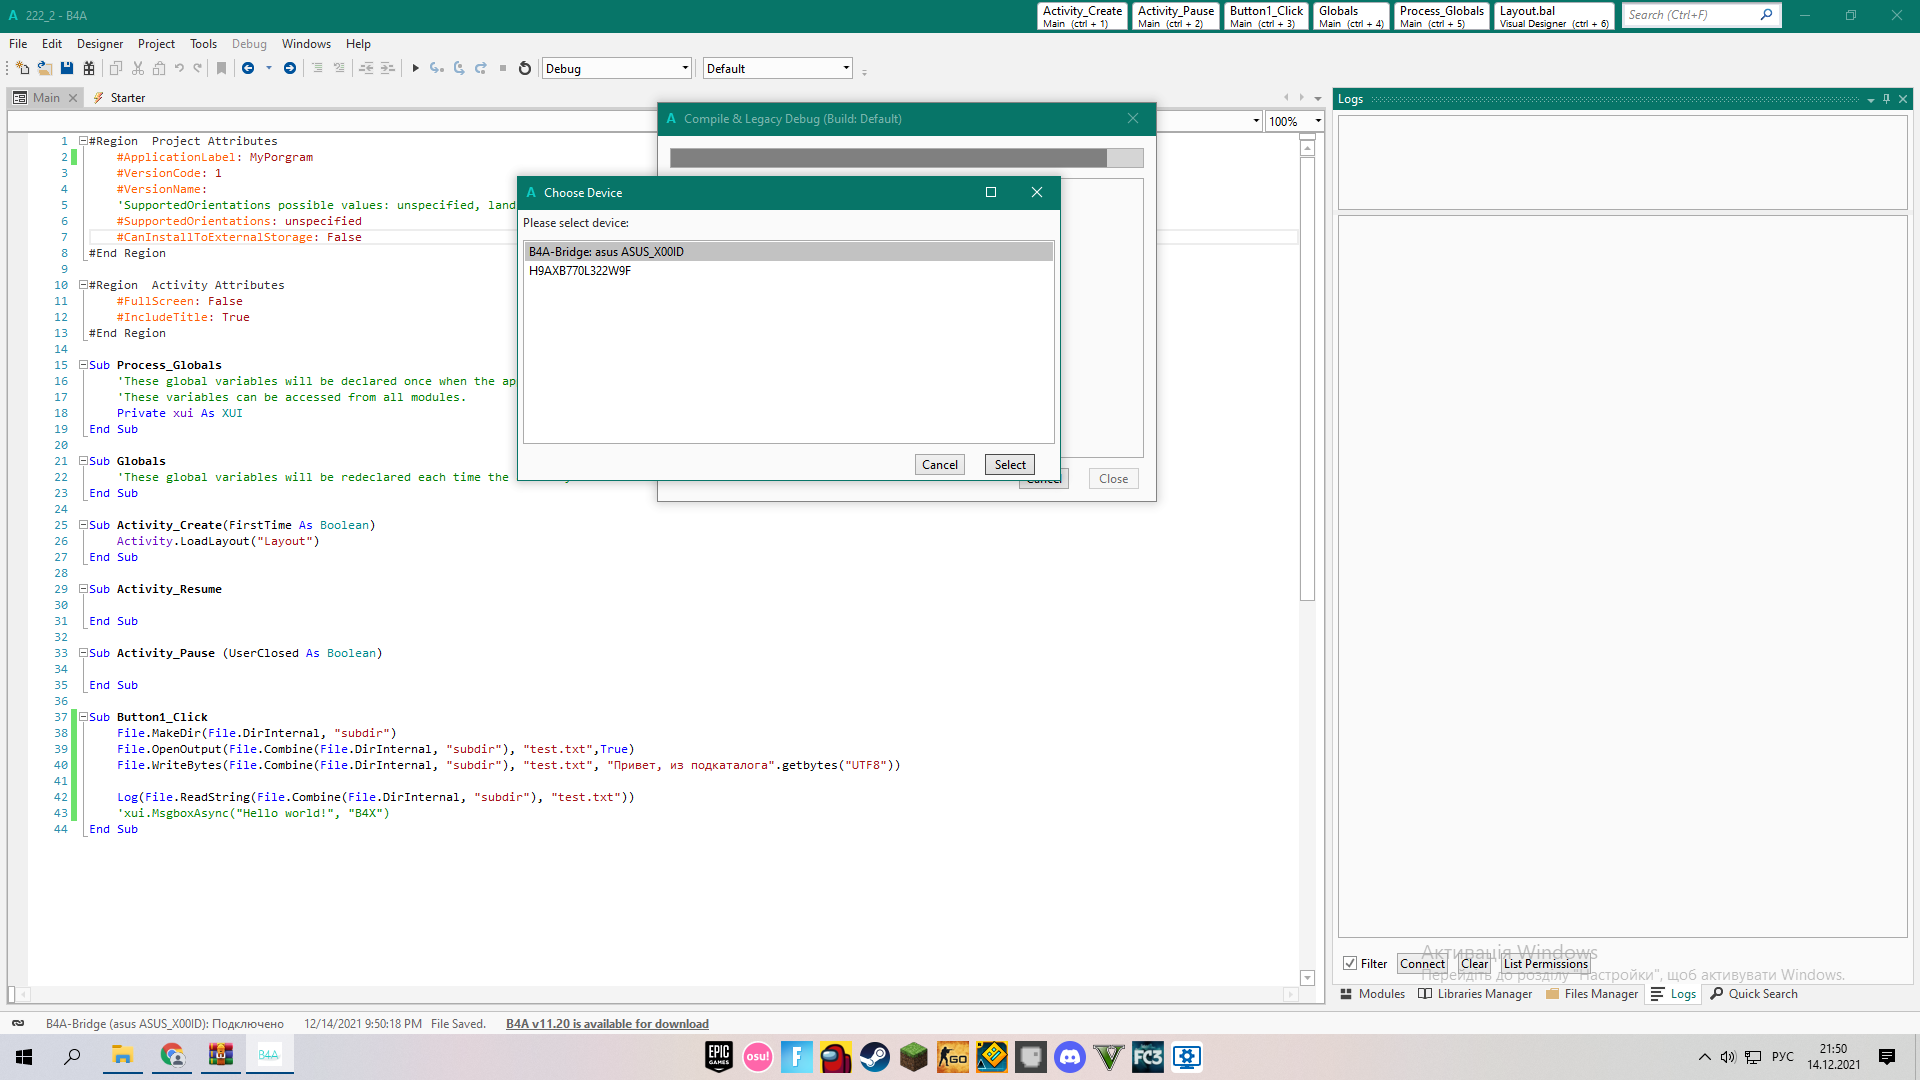Click Select in the Choose Device dialog

[1009, 464]
